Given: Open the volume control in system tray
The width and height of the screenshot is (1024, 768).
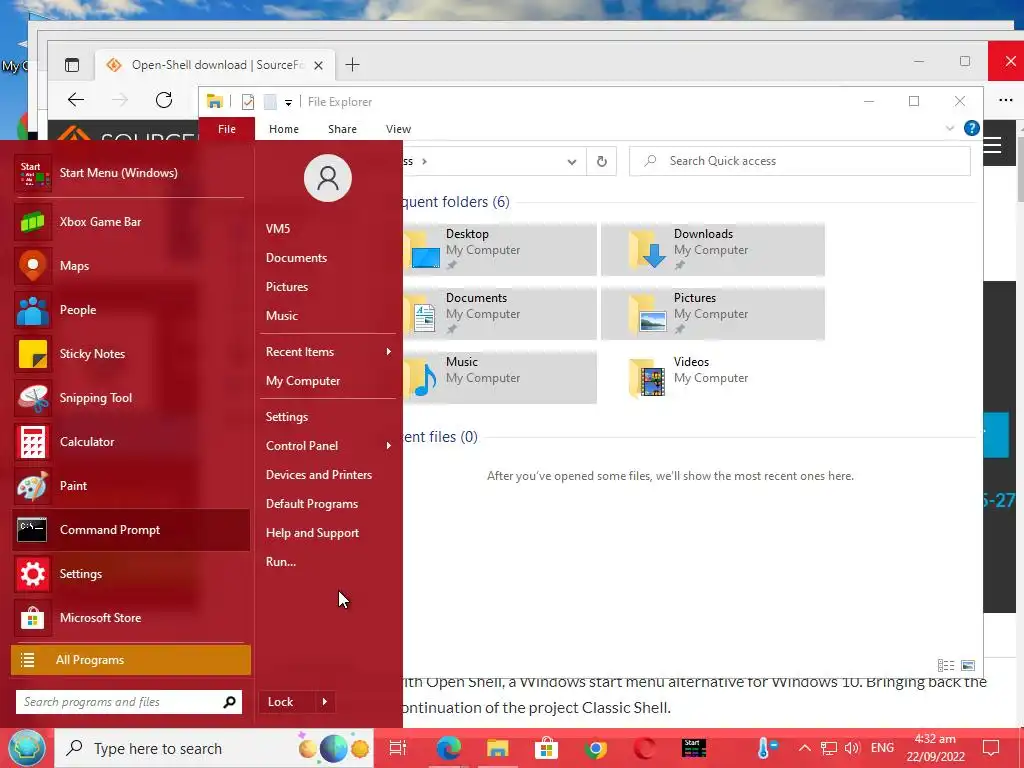Looking at the screenshot, I should pos(852,748).
